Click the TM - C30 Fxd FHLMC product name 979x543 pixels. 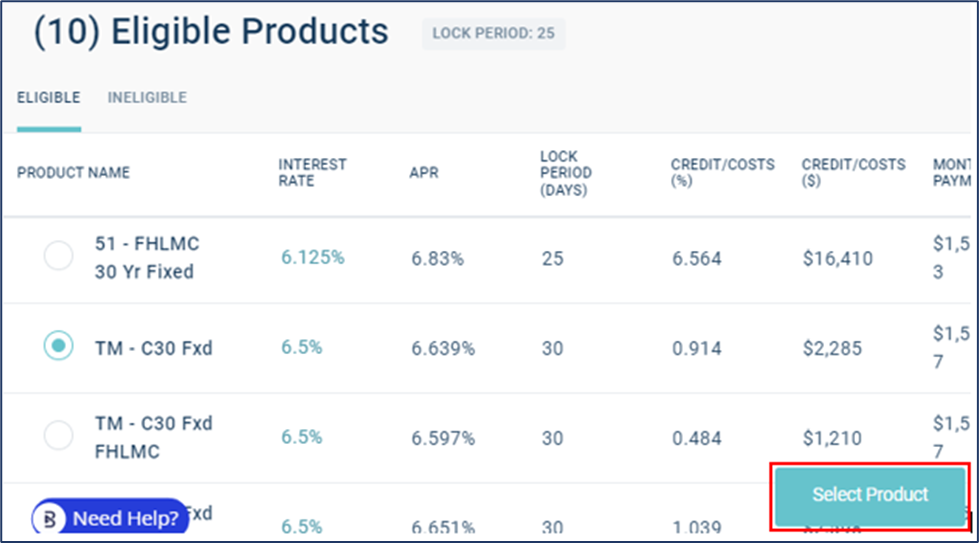pos(154,438)
